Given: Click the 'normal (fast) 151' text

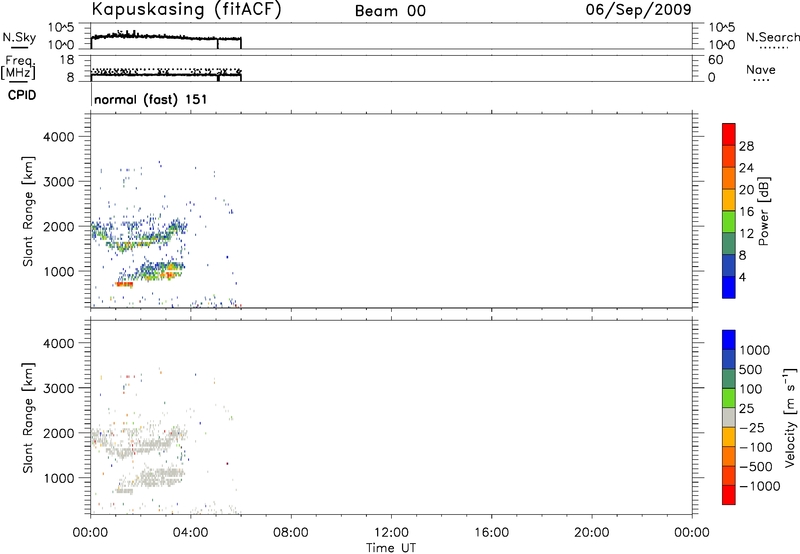Looking at the screenshot, I should coord(151,99).
